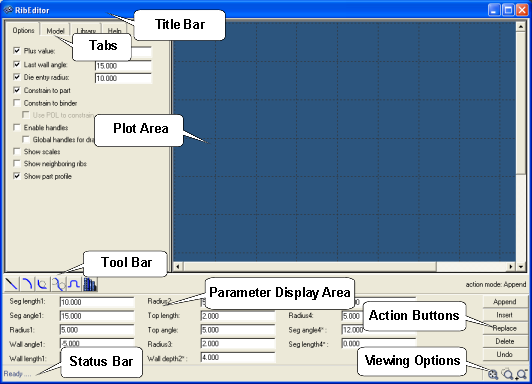The image size is (532, 384).
Task: Click the vertical scrollbar thumb of plot
Action: (x=520, y=103)
